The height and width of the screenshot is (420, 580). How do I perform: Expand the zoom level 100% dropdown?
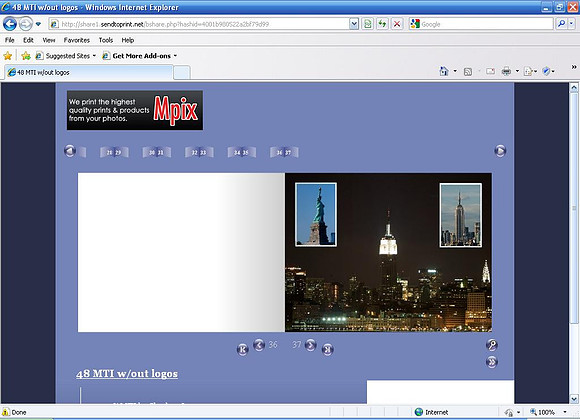click(x=565, y=412)
